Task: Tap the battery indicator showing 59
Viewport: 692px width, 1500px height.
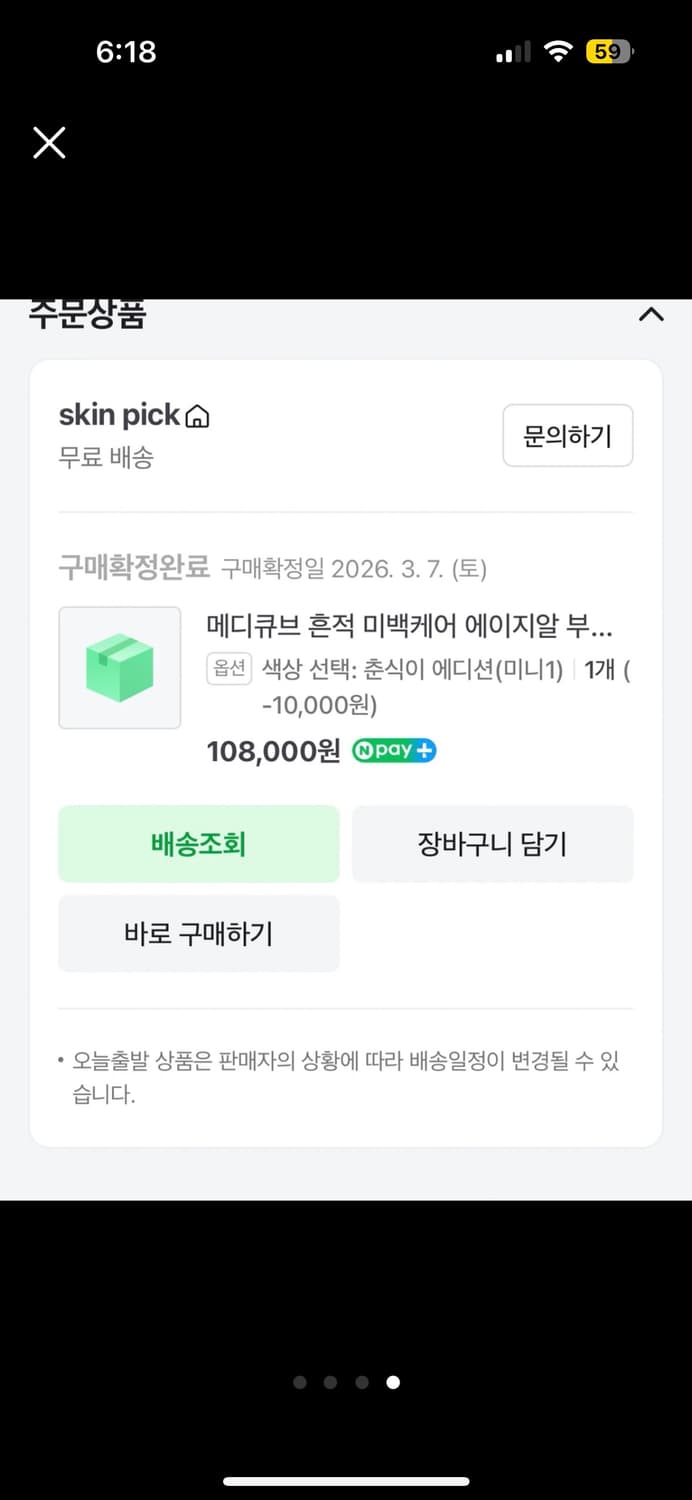Action: [606, 50]
